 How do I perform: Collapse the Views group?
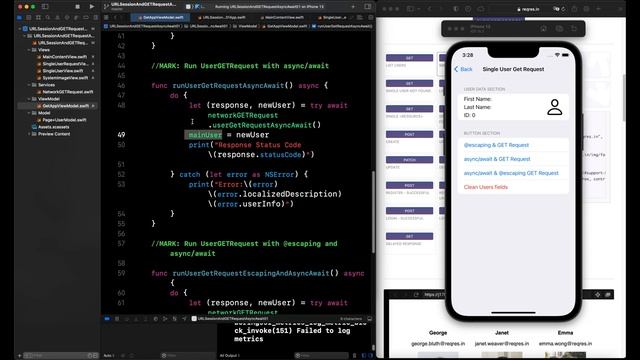(x=29, y=50)
